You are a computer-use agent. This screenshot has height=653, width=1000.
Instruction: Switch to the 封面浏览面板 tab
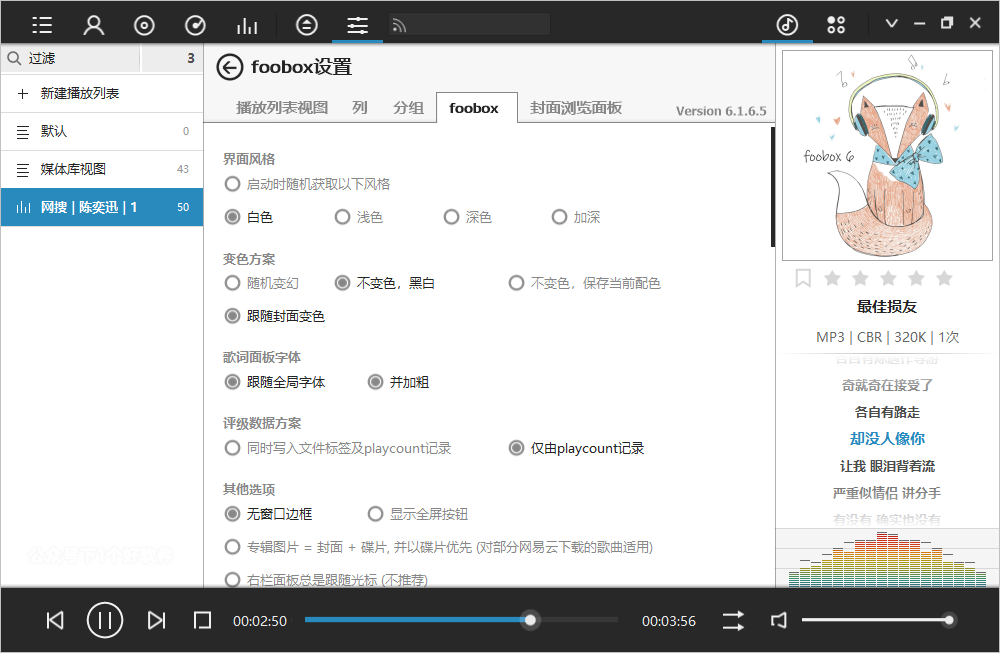pyautogui.click(x=575, y=108)
